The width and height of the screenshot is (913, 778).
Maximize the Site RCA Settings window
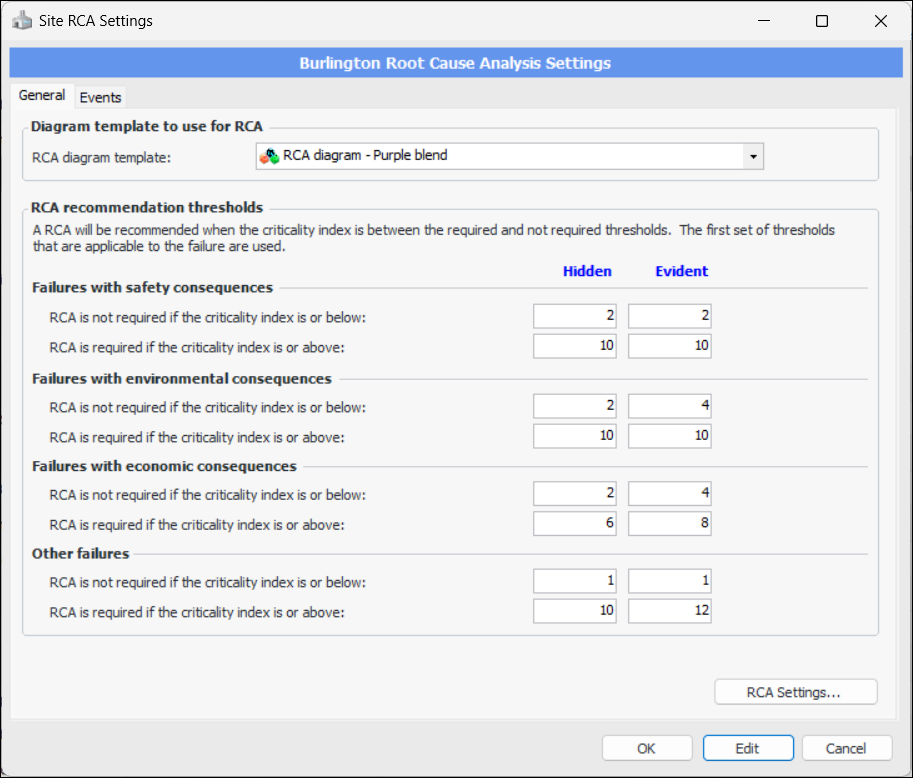coord(821,21)
